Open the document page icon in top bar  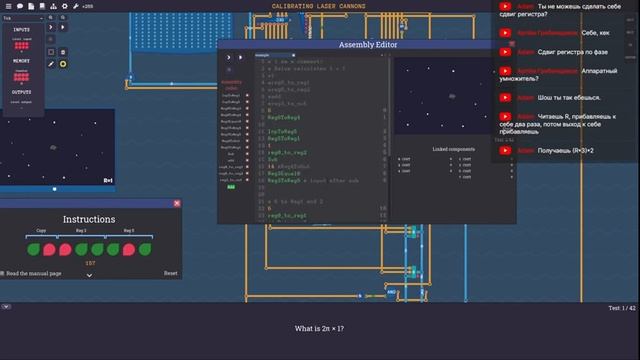click(x=31, y=6)
